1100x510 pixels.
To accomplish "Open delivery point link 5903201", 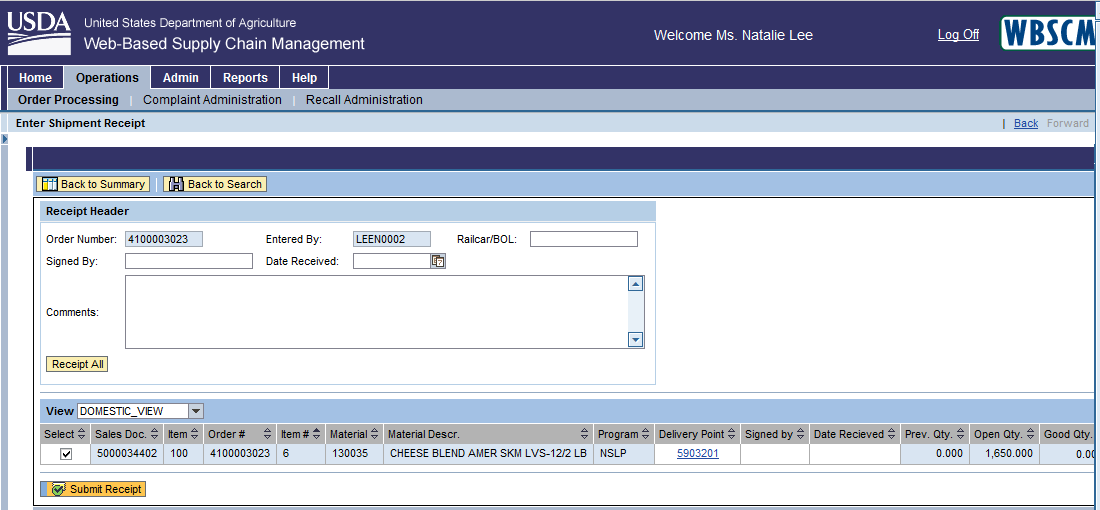I will click(x=697, y=454).
